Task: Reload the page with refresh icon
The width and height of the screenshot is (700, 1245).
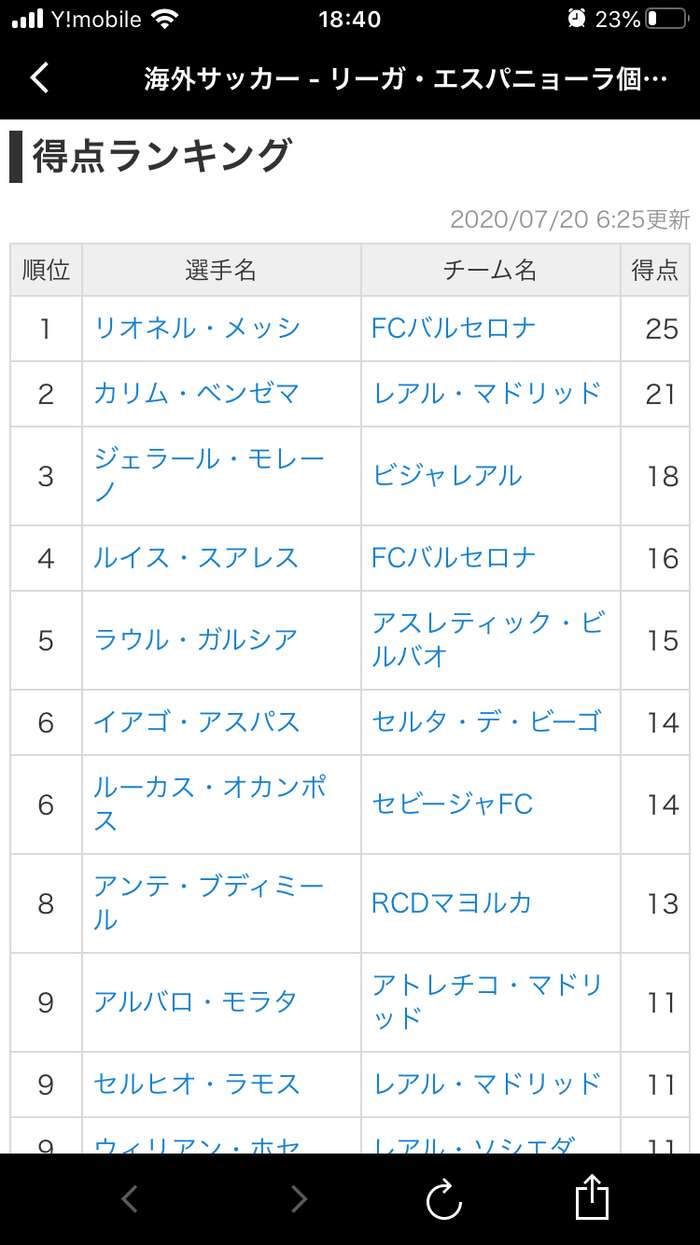Action: [444, 1199]
